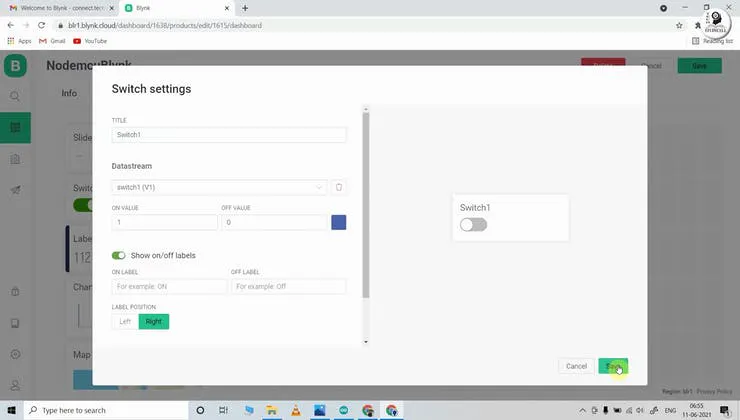Screen dimensions: 740x420
Task: Select Right label position
Action: click(153, 321)
